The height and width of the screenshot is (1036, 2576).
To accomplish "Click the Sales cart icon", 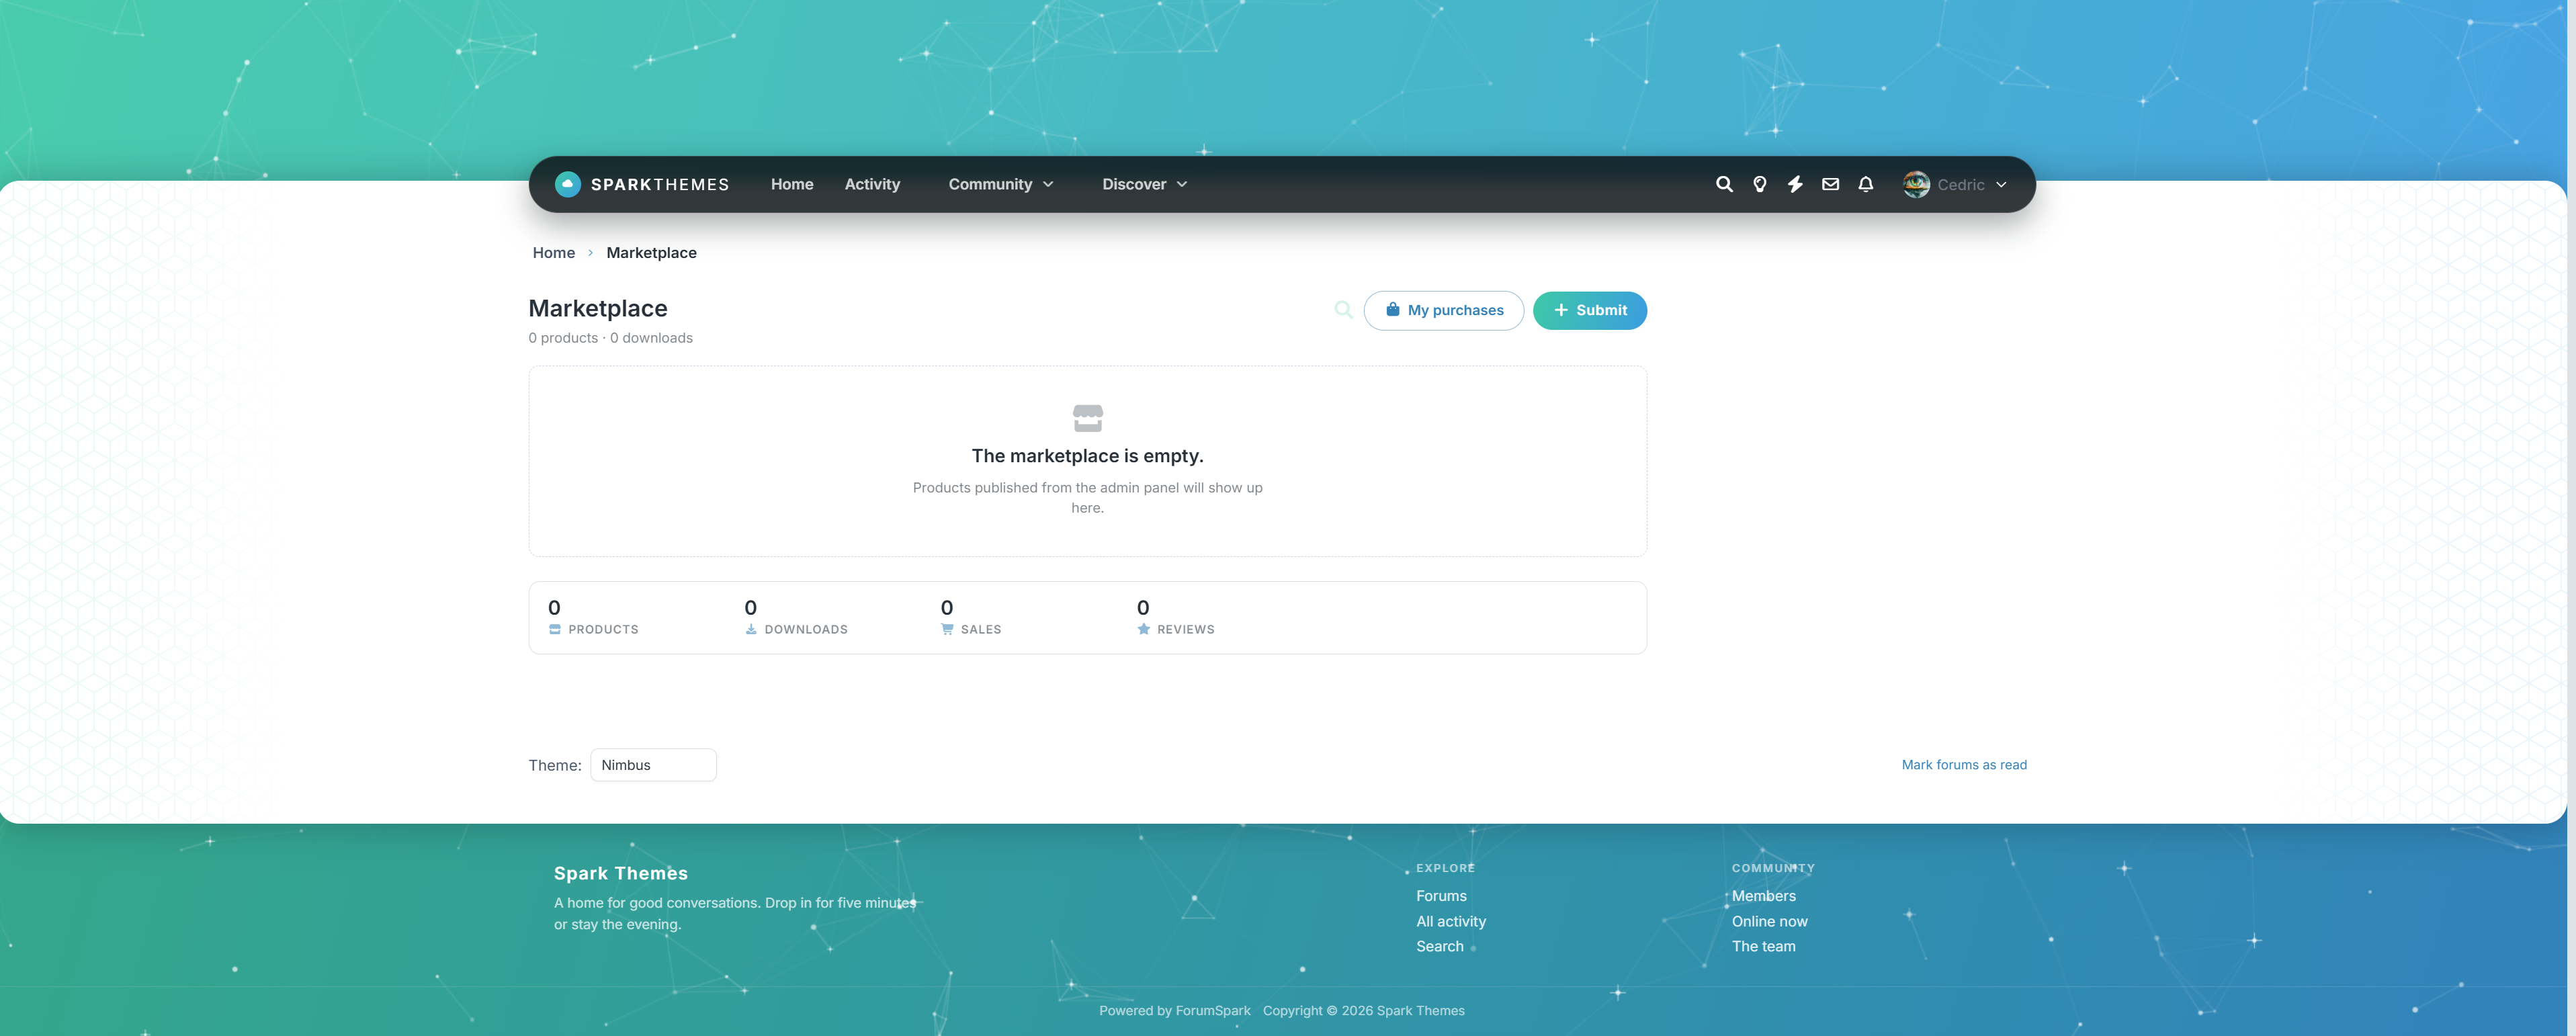I will point(947,629).
